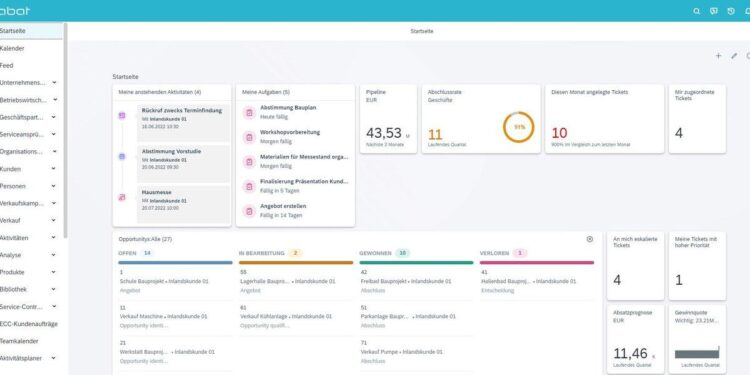
Task: Expand the Betriebswirtsch... sidebar chevron
Action: click(x=55, y=100)
